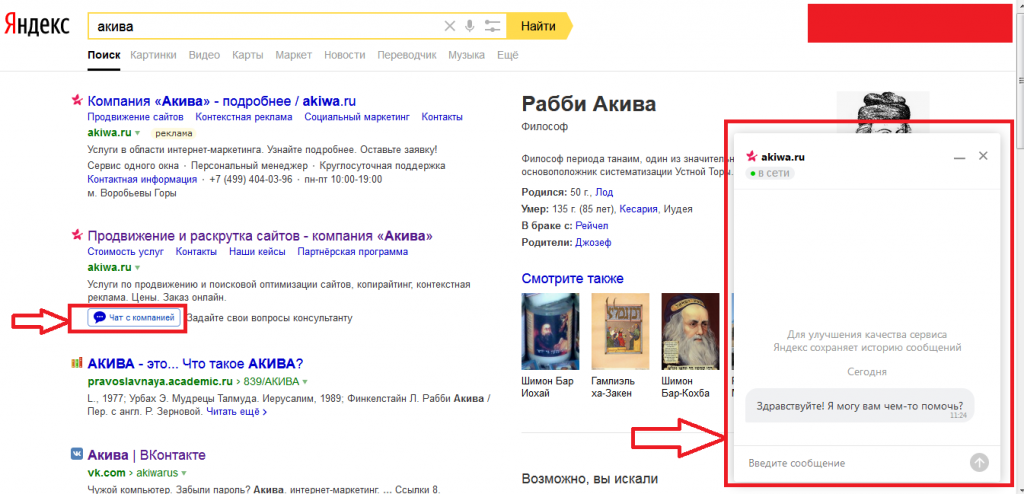Open the Маркет tab
This screenshot has height=494, width=1024.
(x=293, y=55)
